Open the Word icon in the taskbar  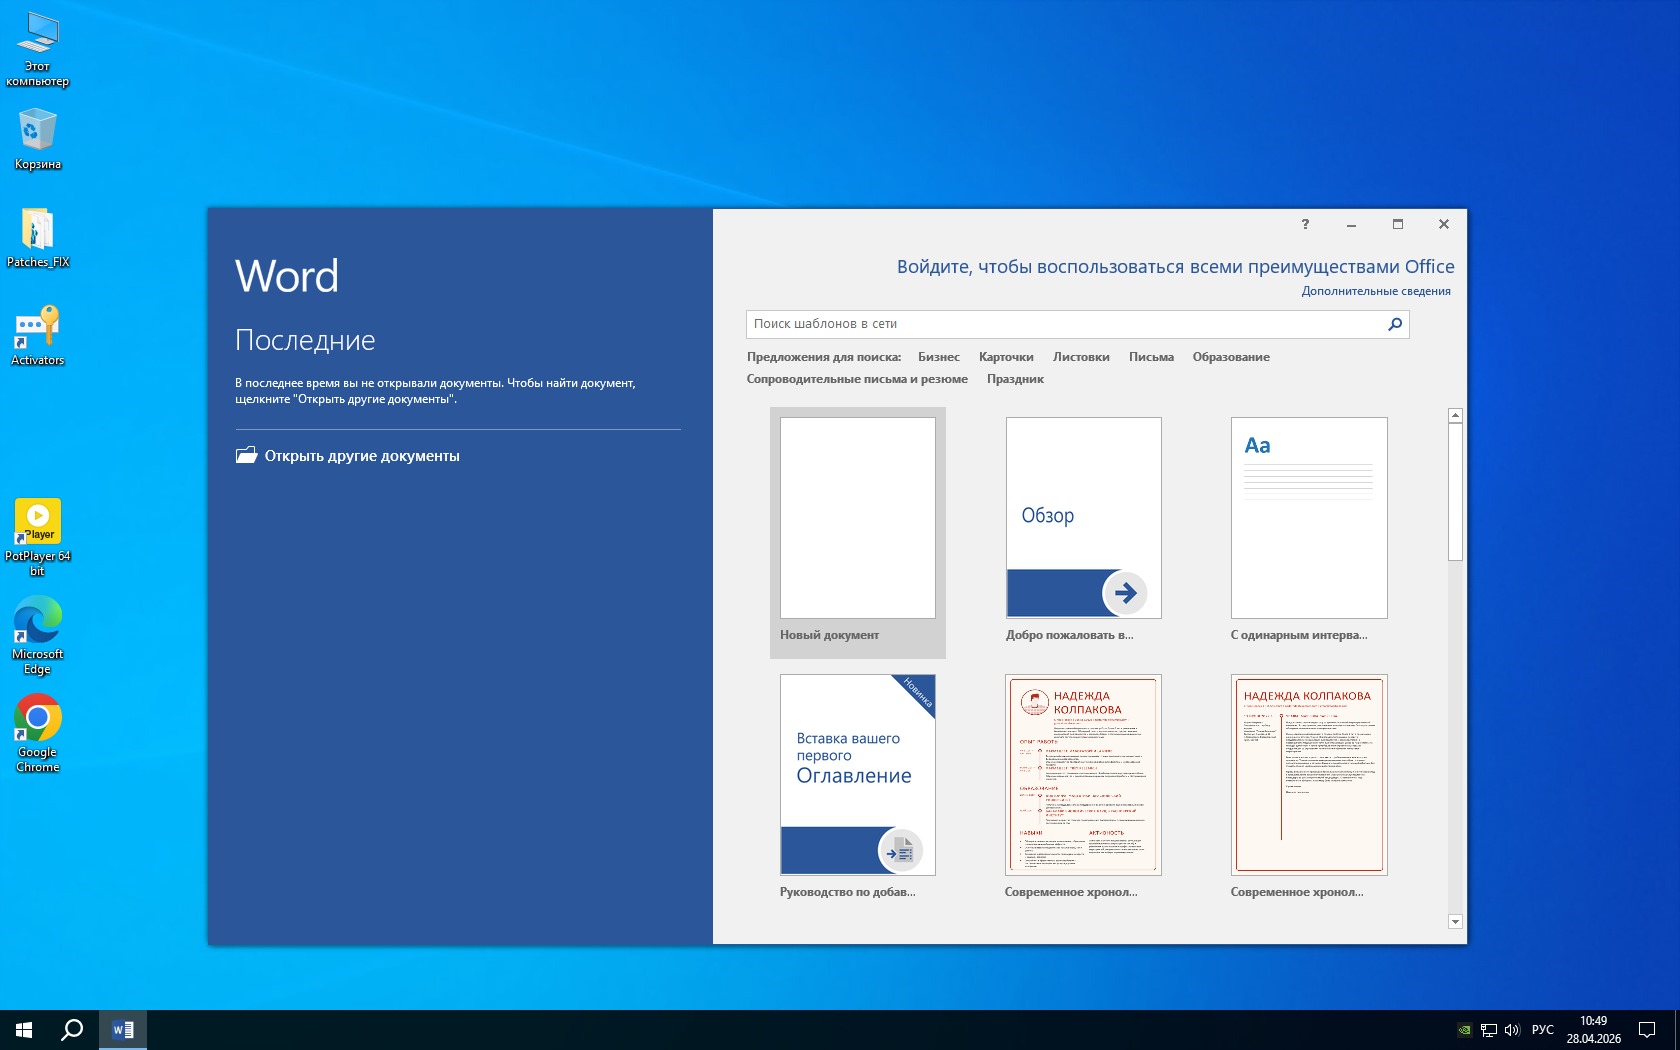(123, 1029)
